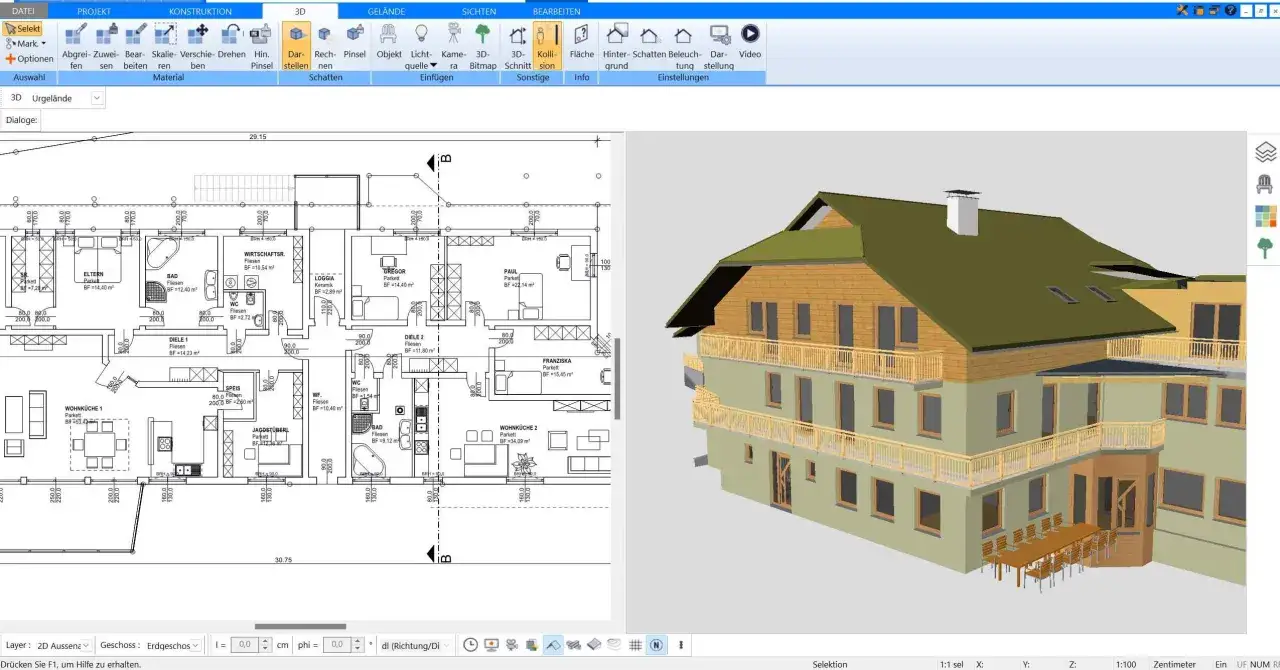Select the Drehen material tool
Screen dimensions: 1280x670
pyautogui.click(x=231, y=41)
